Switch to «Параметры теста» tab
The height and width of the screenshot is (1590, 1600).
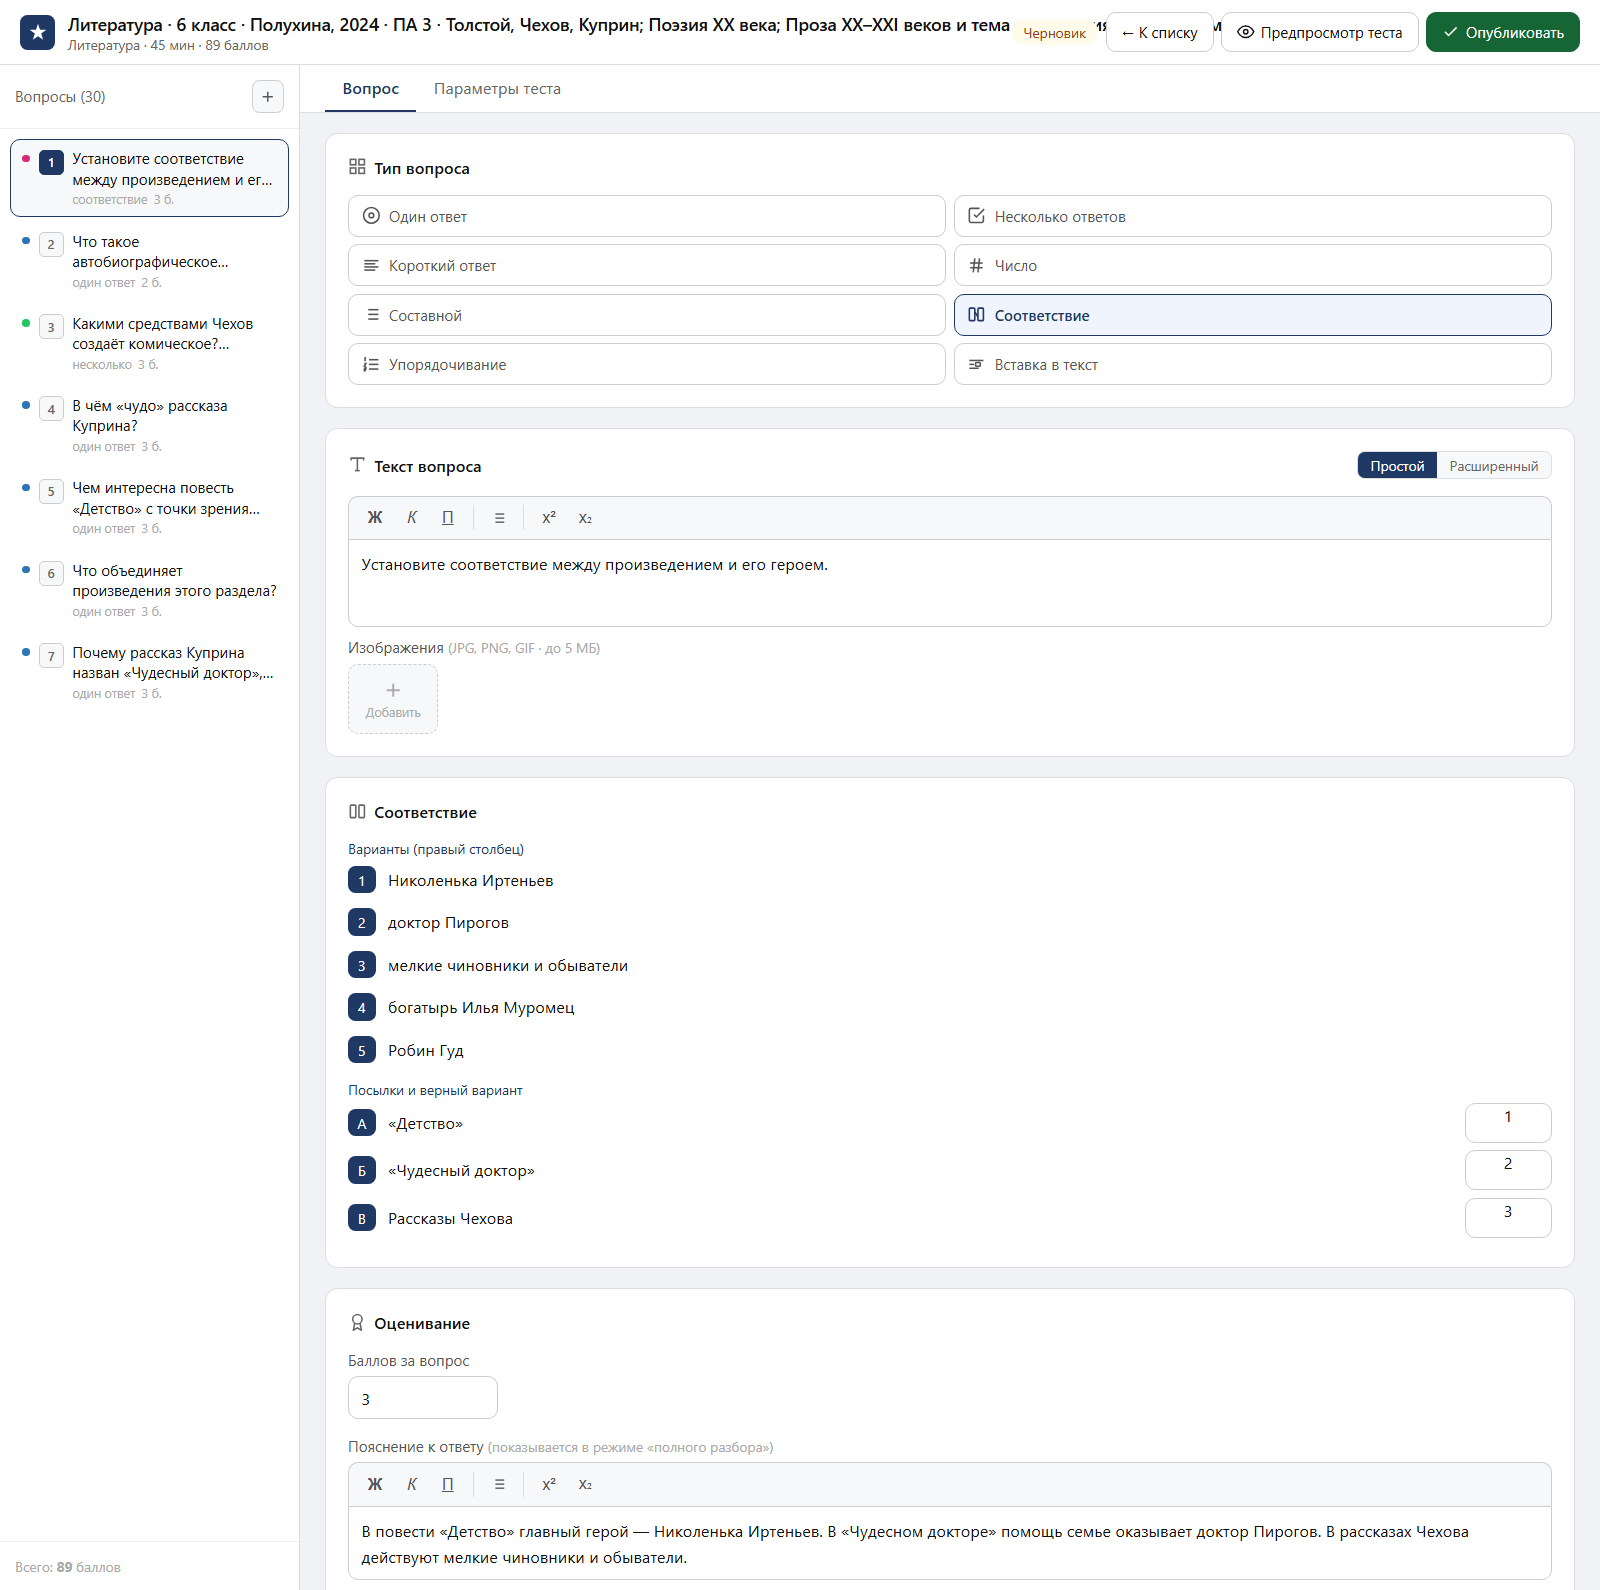click(x=497, y=89)
